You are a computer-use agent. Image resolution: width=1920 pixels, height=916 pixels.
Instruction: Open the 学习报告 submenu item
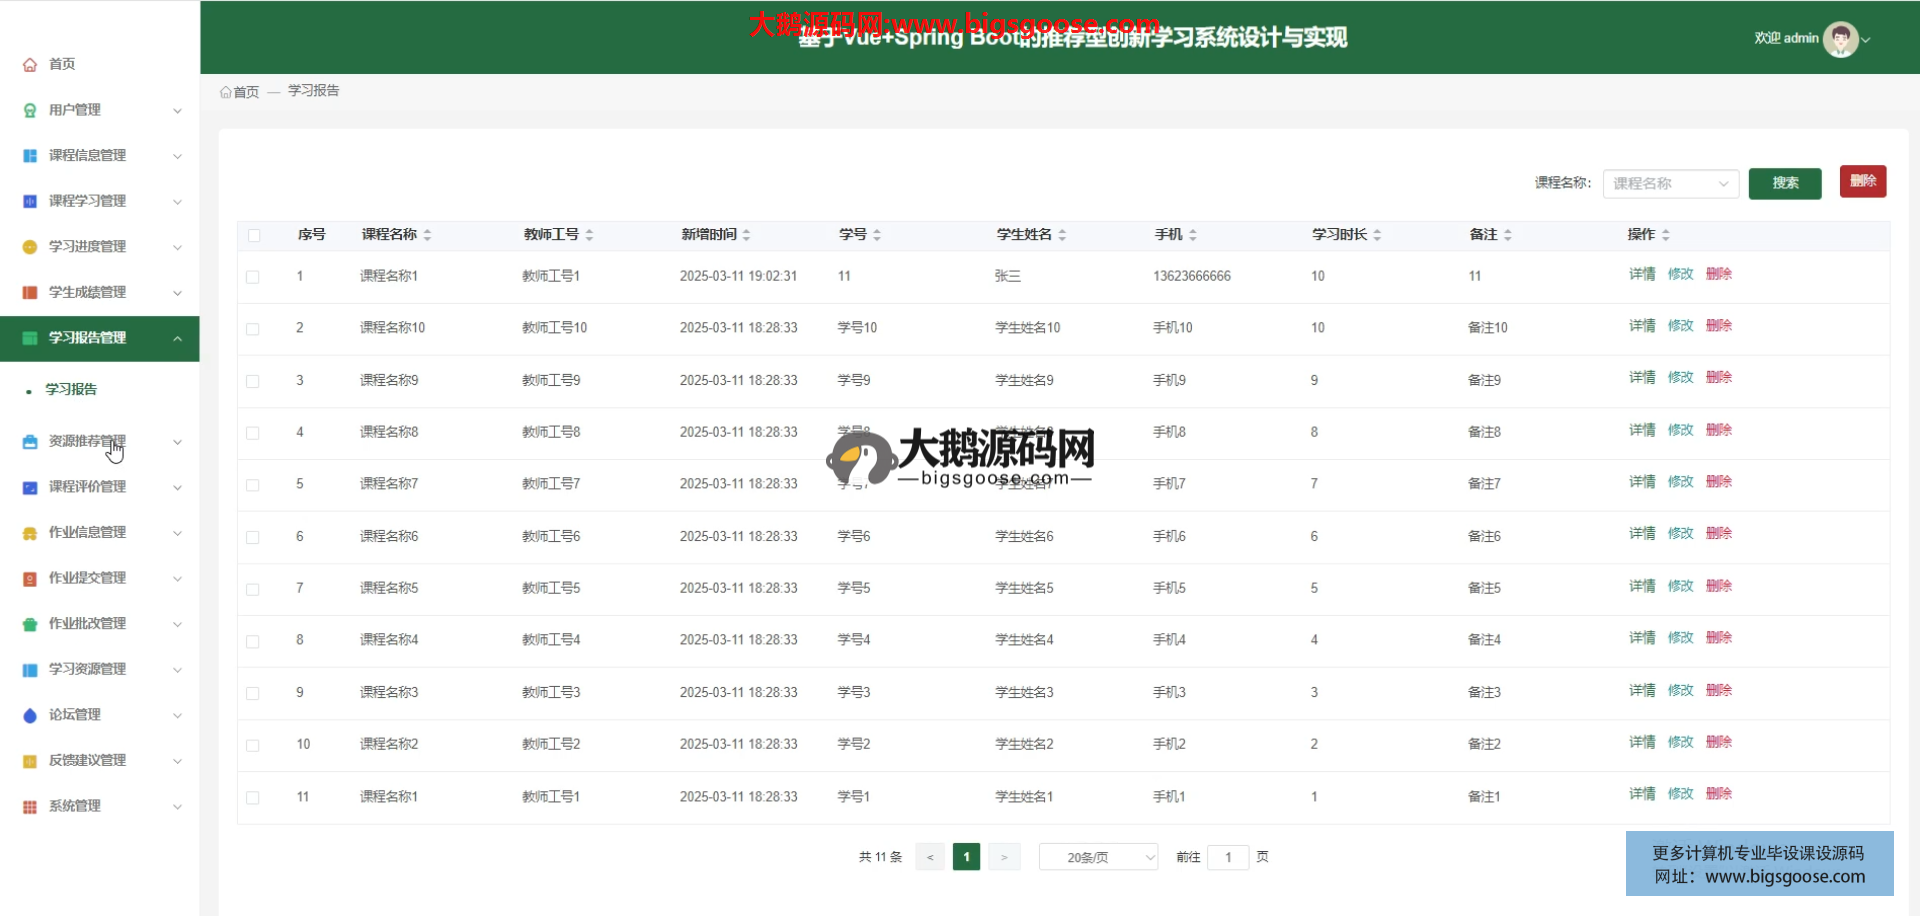tap(71, 390)
